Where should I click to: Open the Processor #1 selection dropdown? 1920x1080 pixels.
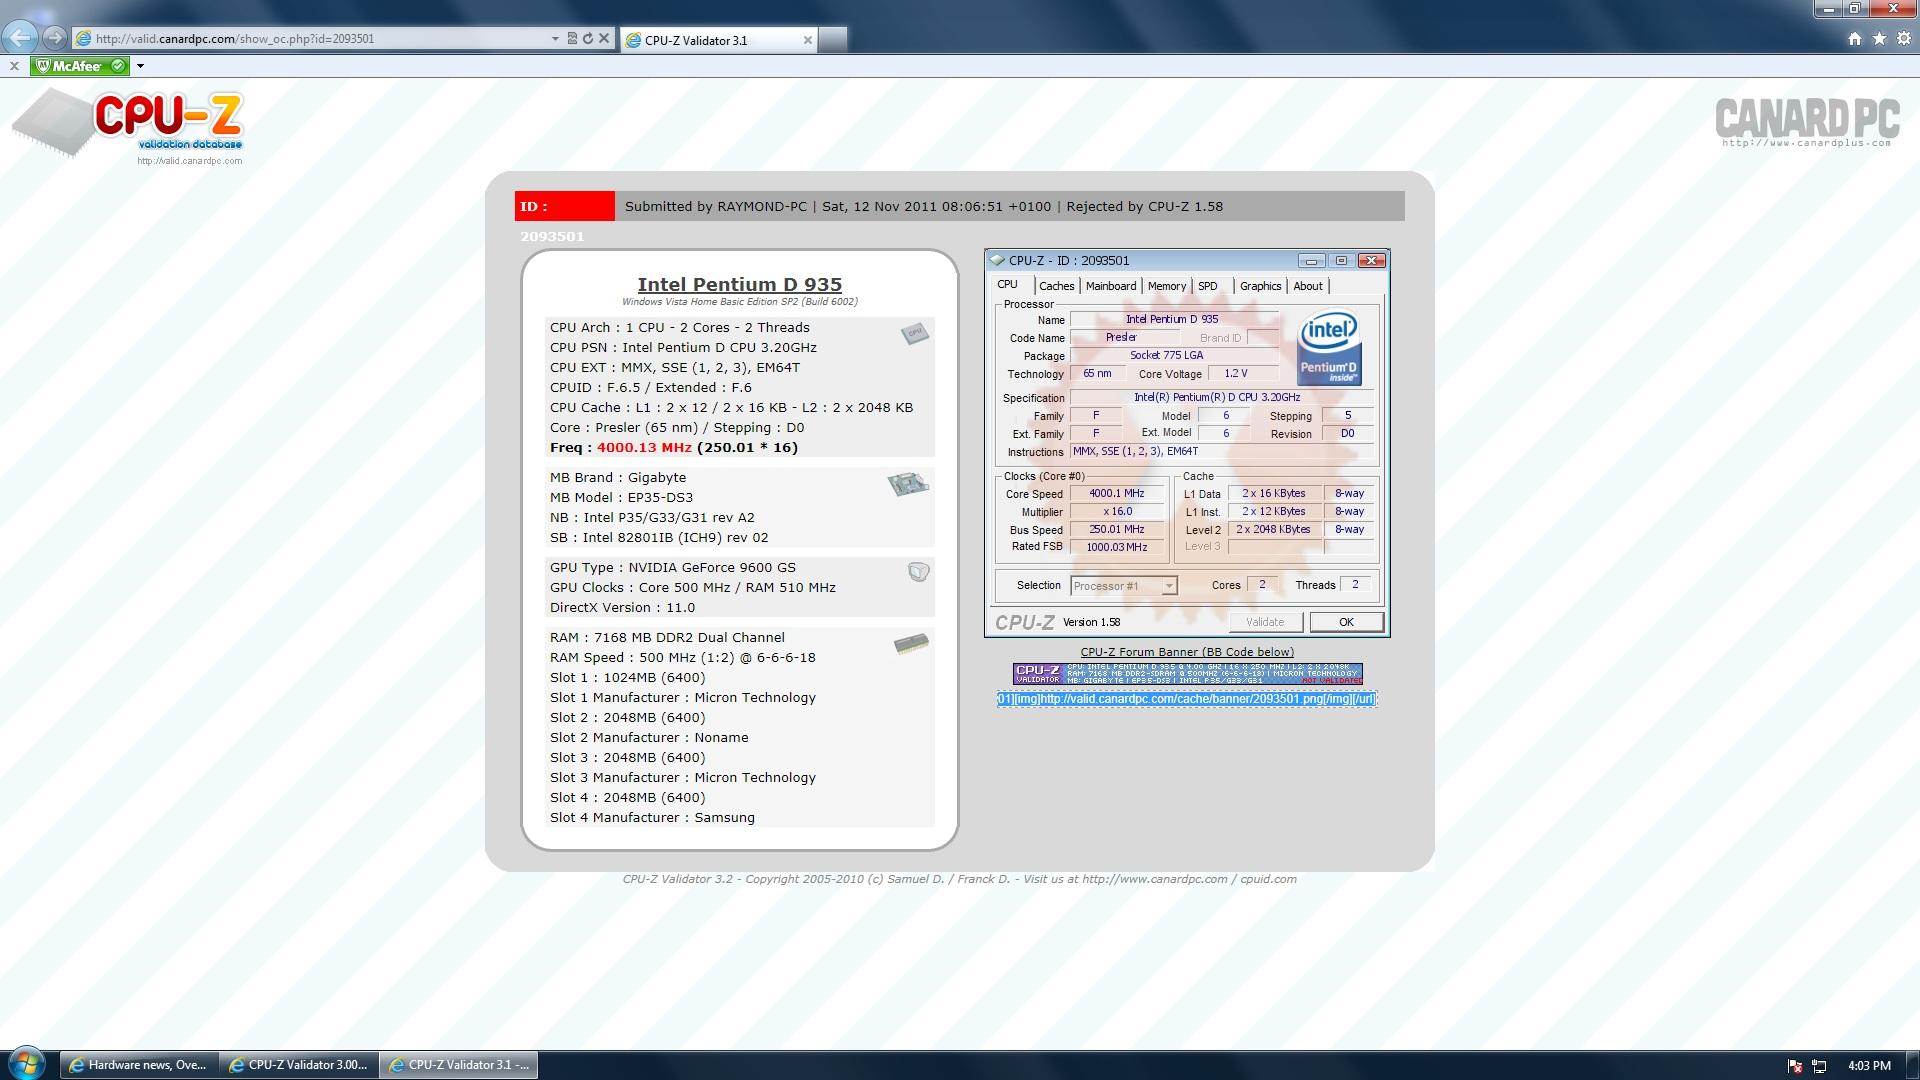click(1124, 586)
